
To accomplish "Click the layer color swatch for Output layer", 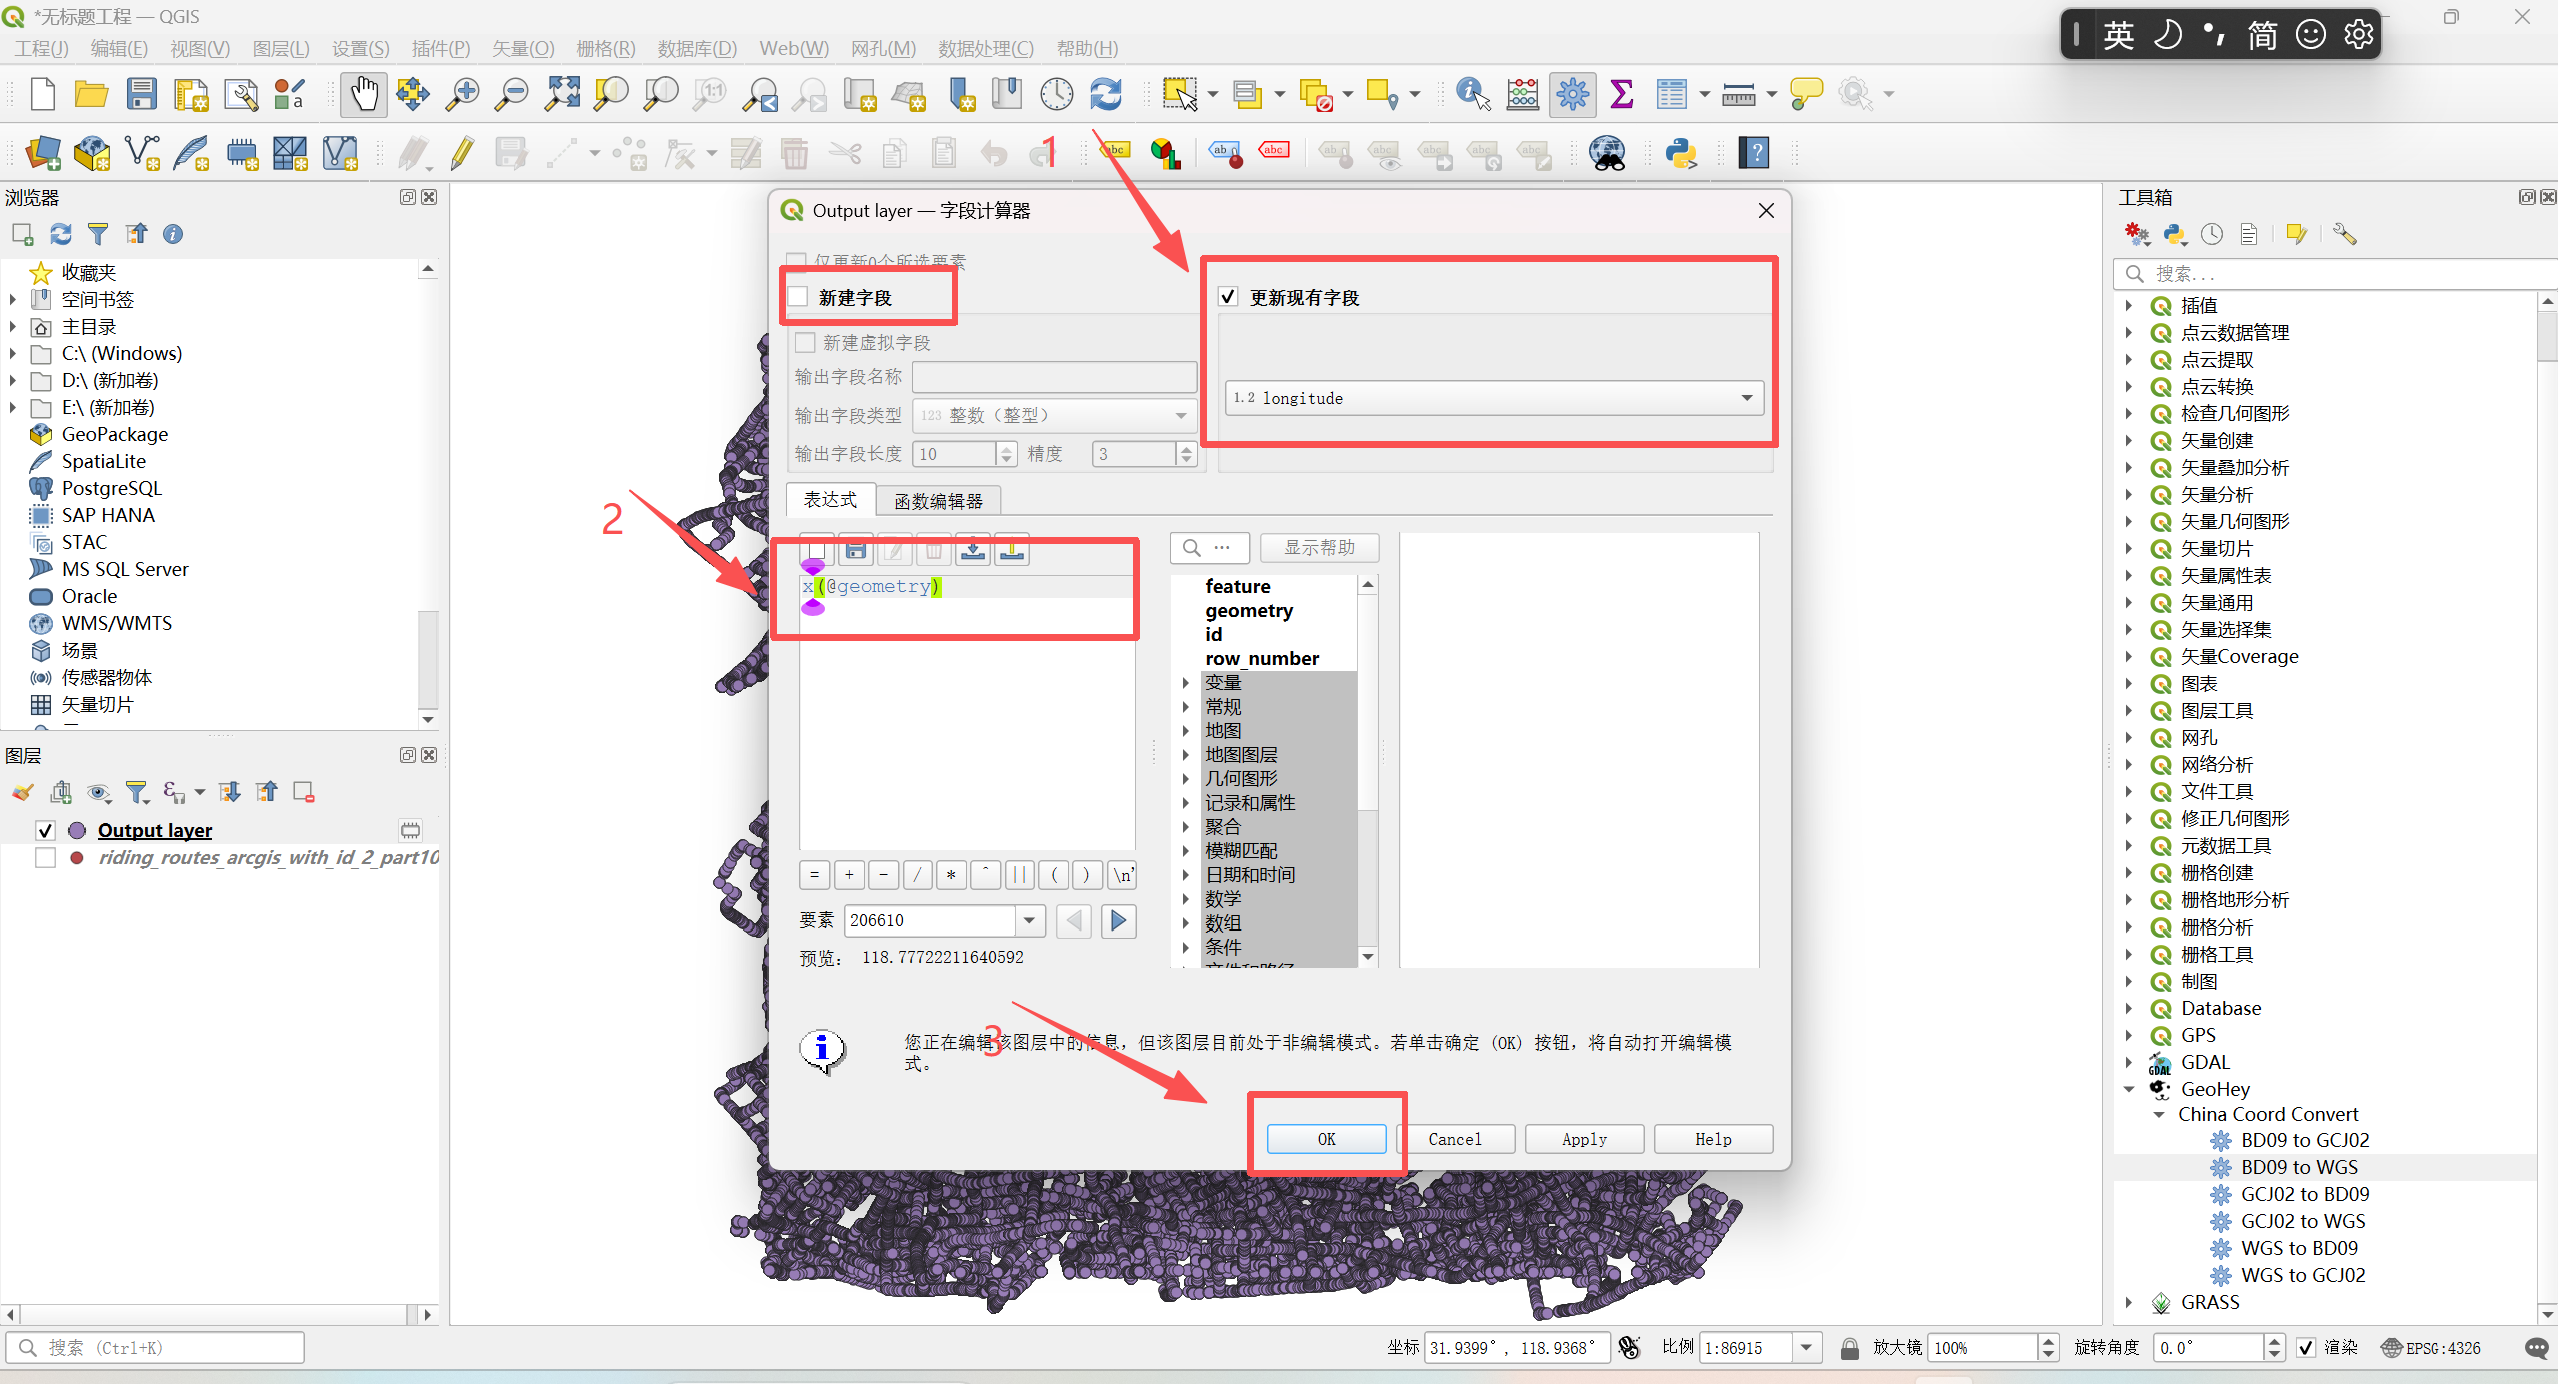I will tap(77, 830).
